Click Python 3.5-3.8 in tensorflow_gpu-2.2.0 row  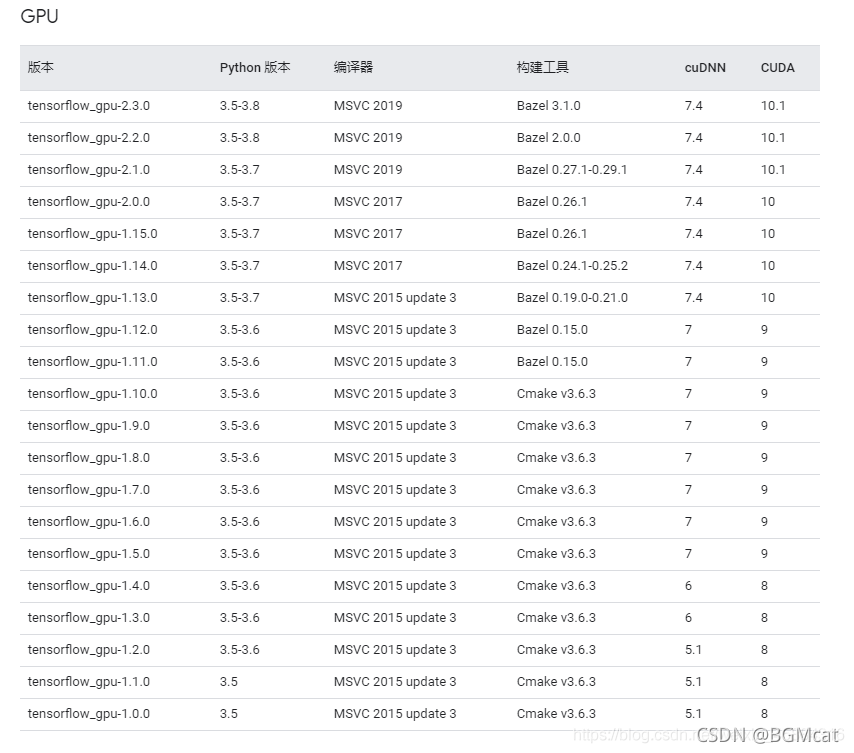[240, 138]
